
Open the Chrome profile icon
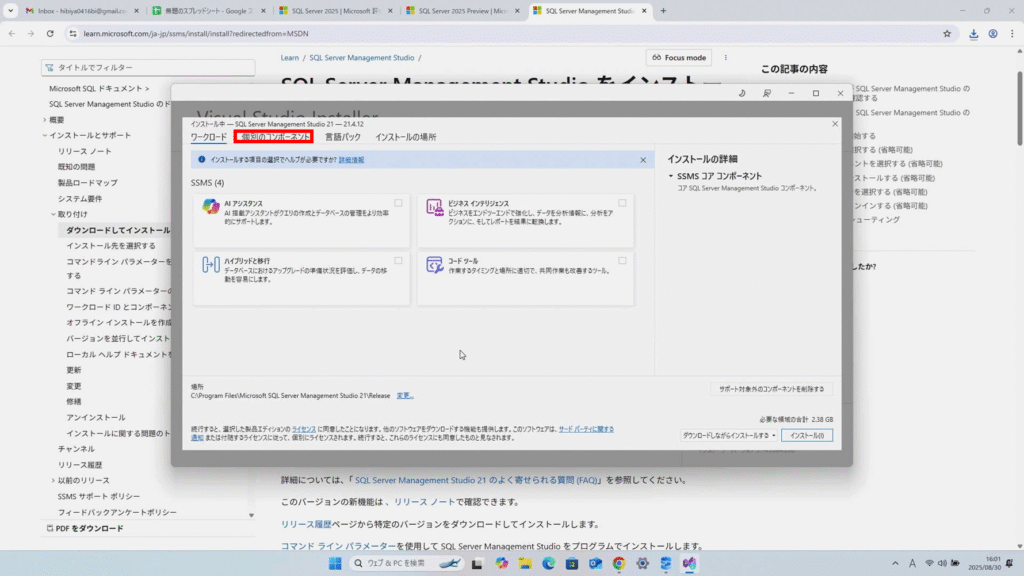click(993, 33)
